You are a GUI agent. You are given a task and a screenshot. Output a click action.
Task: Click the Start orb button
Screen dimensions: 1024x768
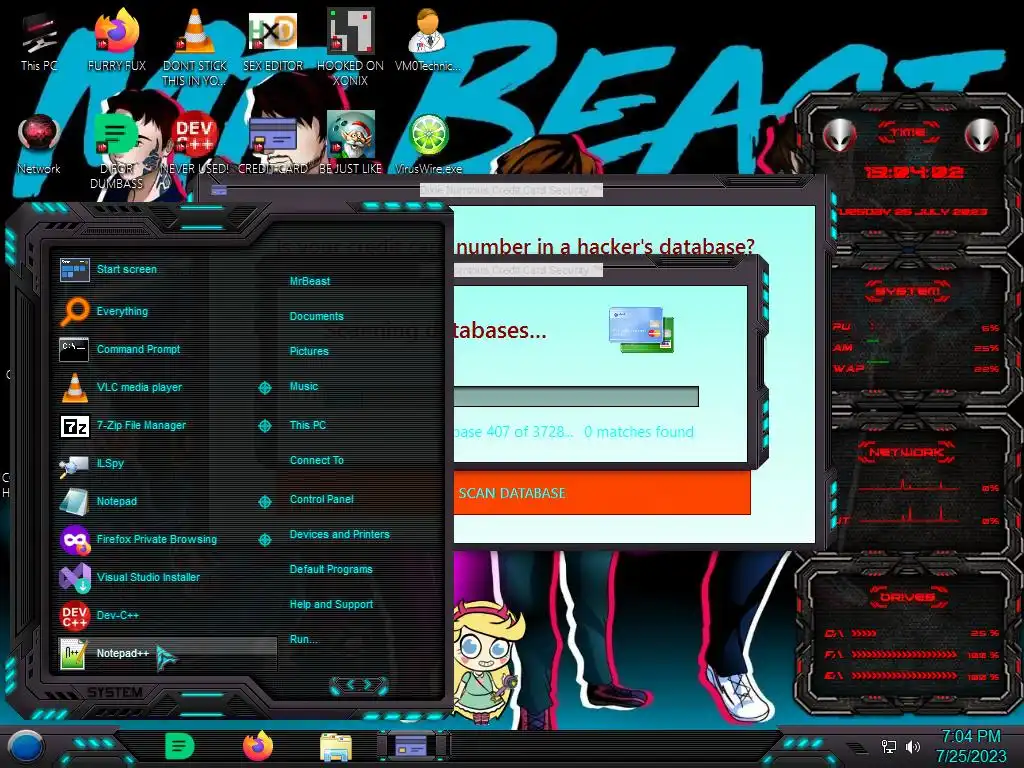(x=26, y=746)
